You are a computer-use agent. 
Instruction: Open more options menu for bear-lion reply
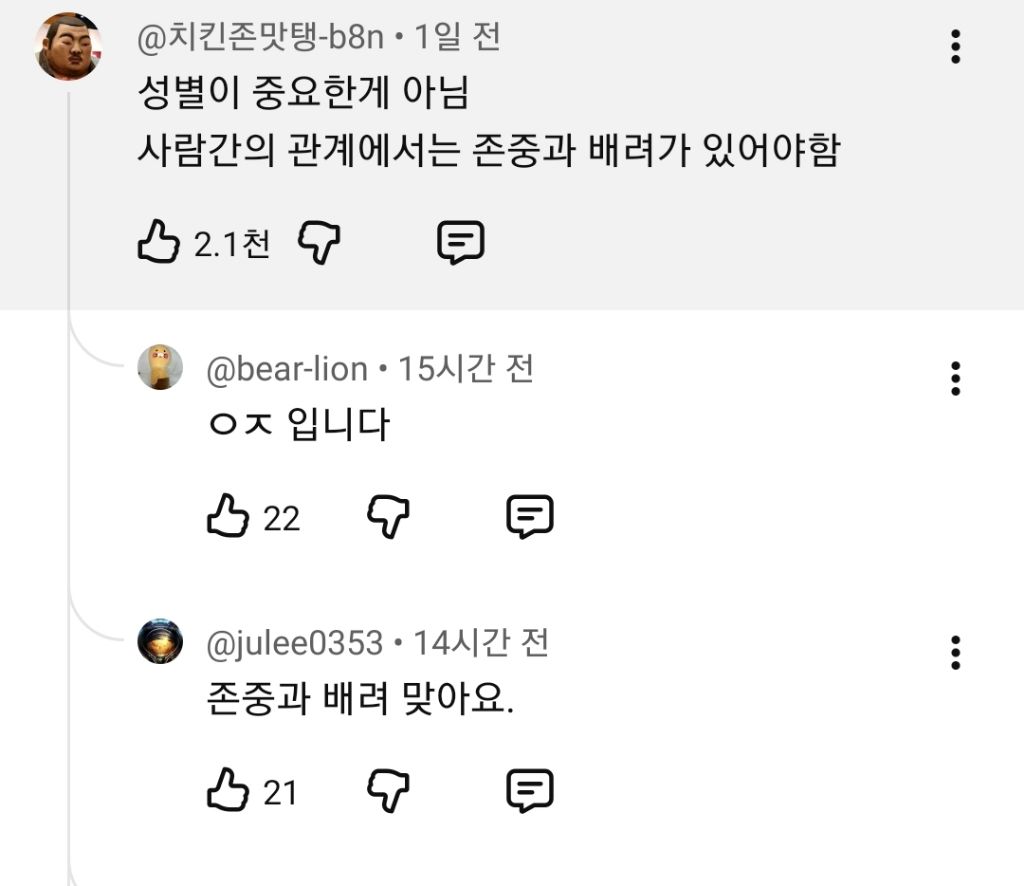[x=956, y=379]
